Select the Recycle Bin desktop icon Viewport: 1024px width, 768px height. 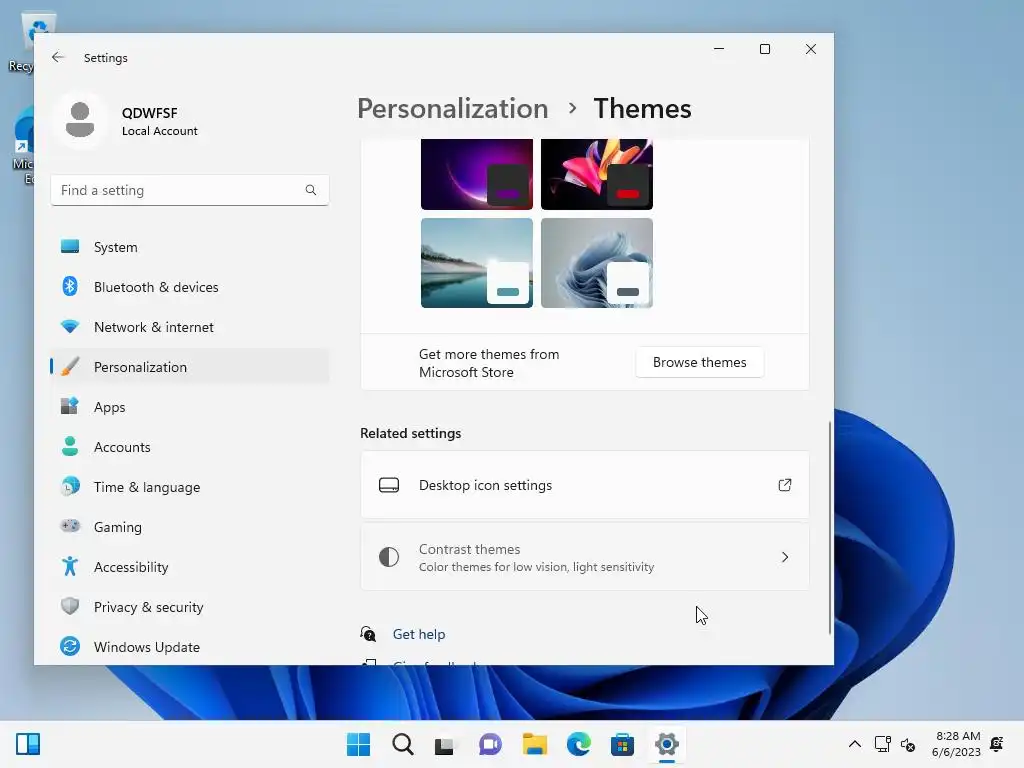click(23, 42)
